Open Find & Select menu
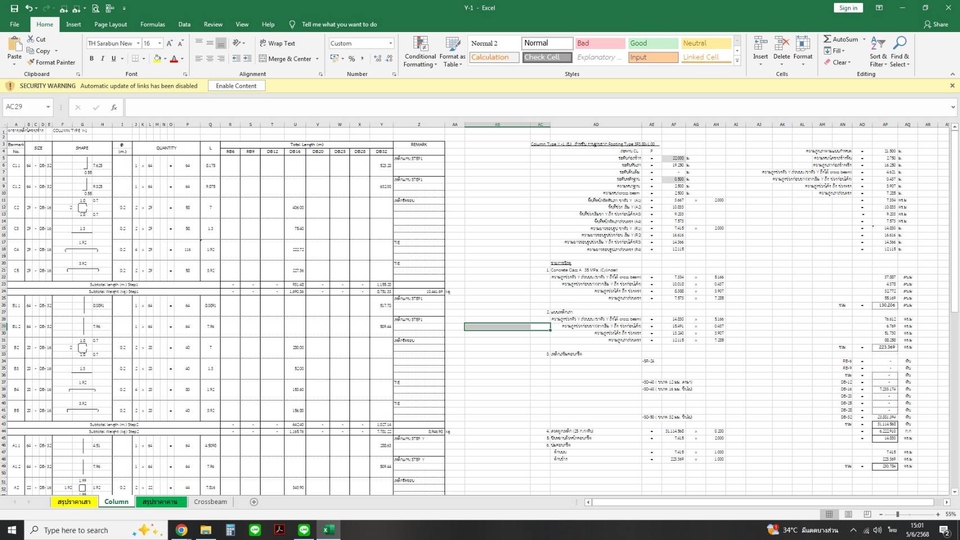This screenshot has height=540, width=960. [899, 51]
